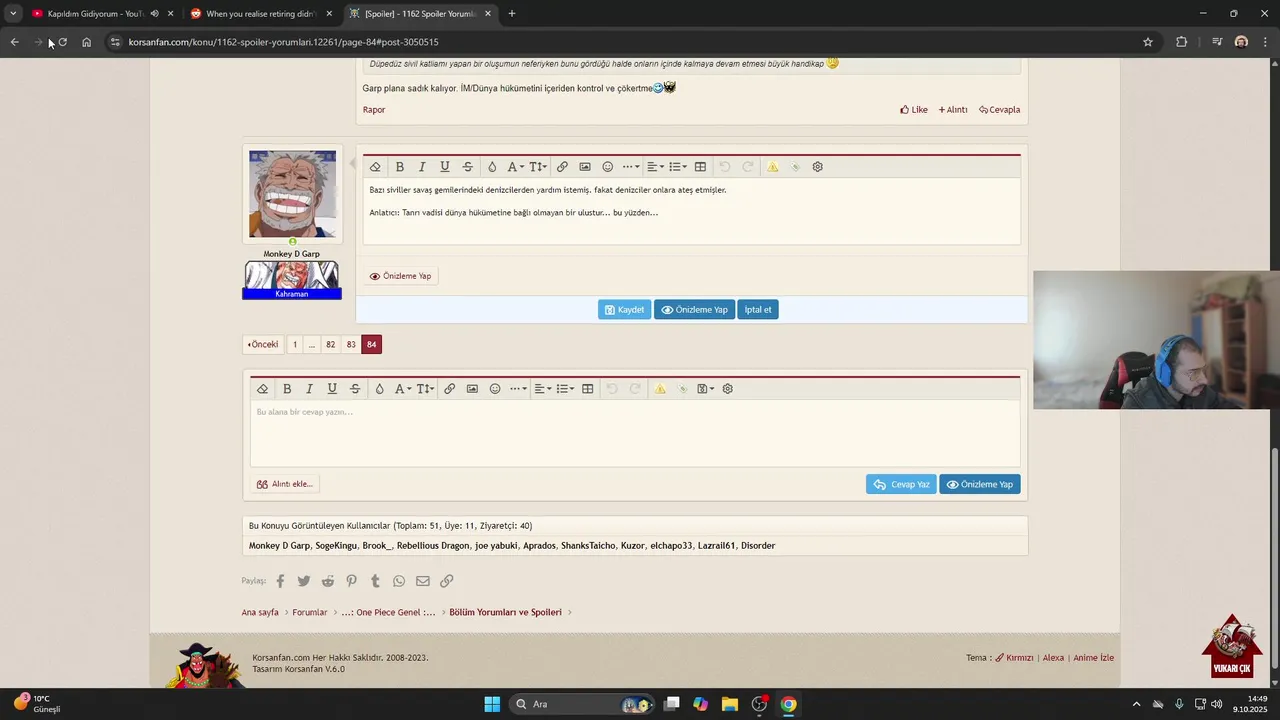Screen dimensions: 1280x720
Task: Open Windows Start menu on taskbar
Action: pos(492,704)
